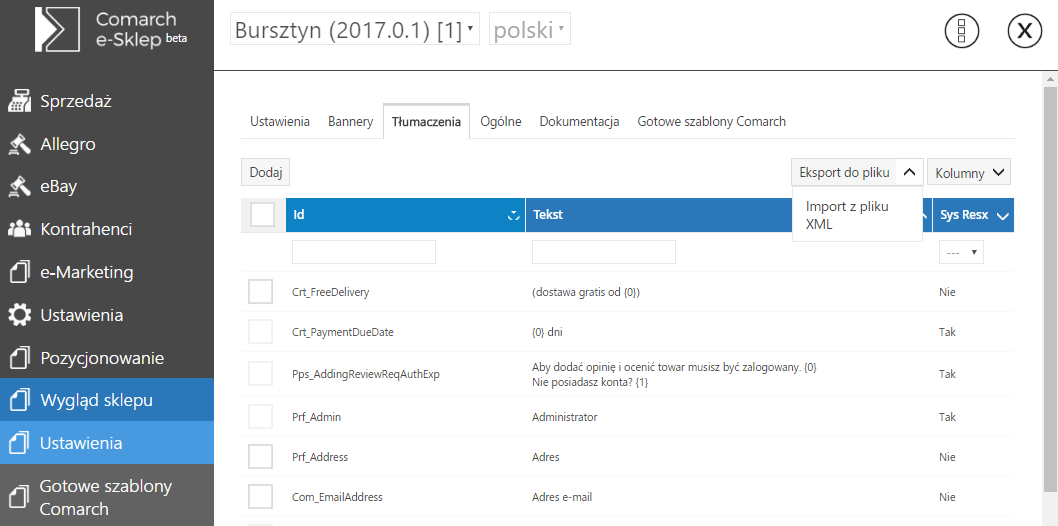1058x526 pixels.
Task: Click the Kontrahenci people icon
Action: click(20, 229)
